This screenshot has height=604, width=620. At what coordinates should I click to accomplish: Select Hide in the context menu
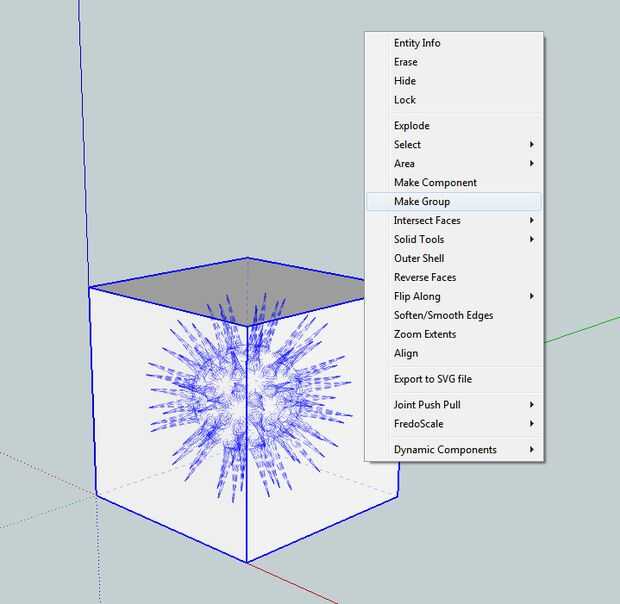(454, 81)
